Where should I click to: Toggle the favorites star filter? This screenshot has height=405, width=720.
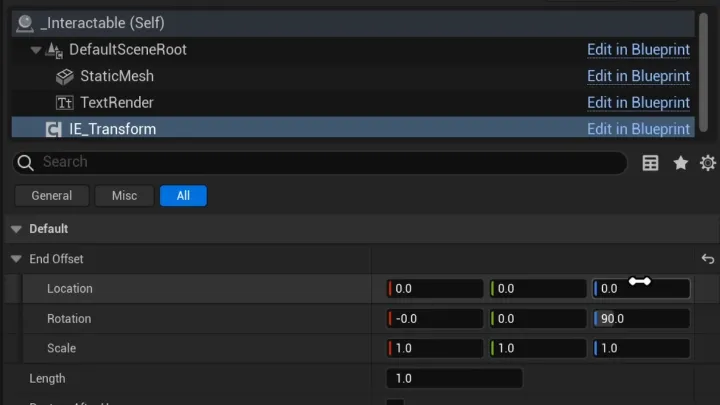pos(681,163)
